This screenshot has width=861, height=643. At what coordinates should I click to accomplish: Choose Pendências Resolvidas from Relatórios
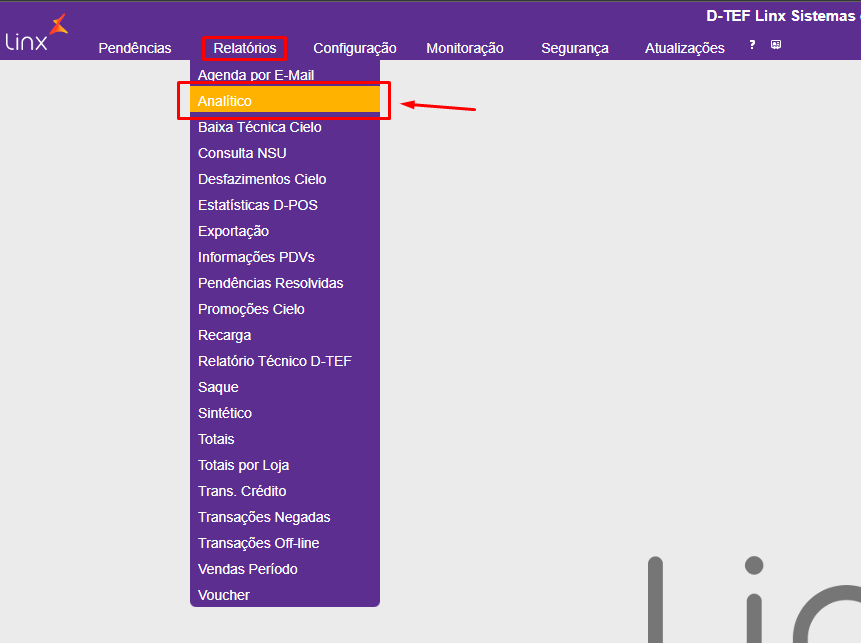click(x=284, y=283)
